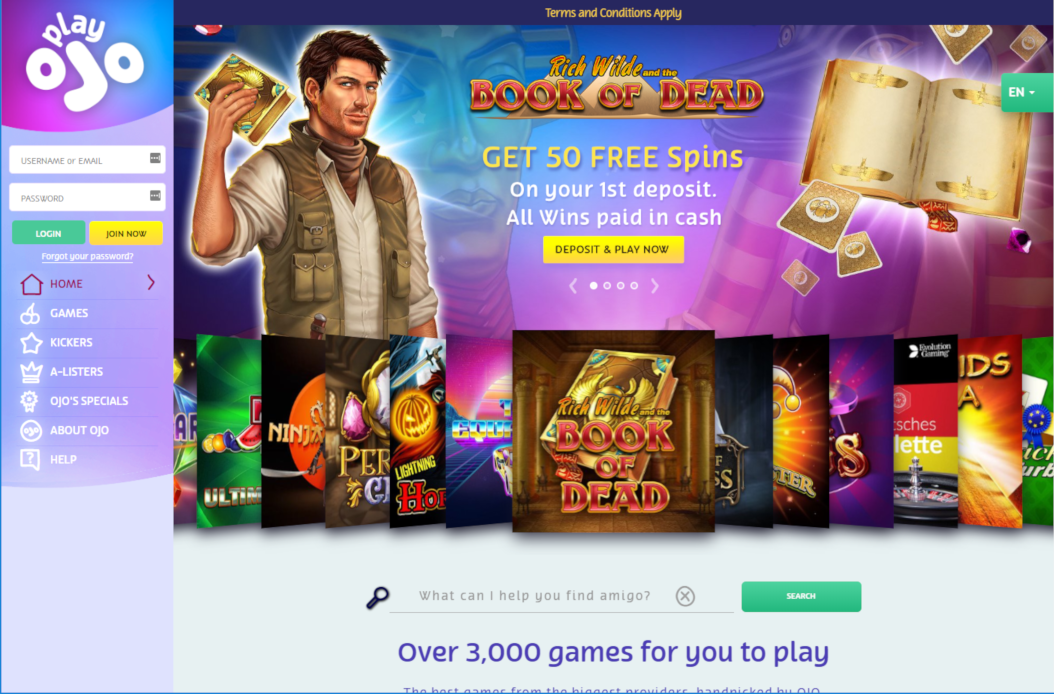Click the question mark Help icon
This screenshot has height=694, width=1054.
30,459
